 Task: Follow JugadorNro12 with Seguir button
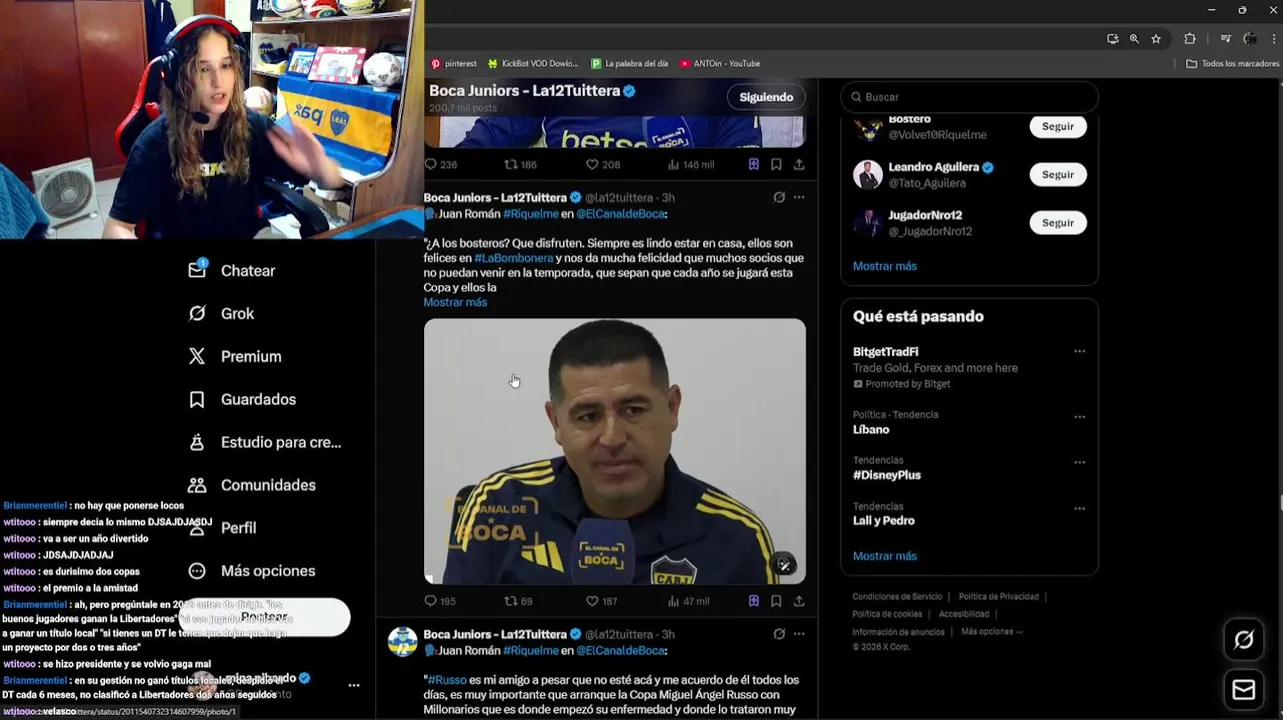[x=1058, y=223]
